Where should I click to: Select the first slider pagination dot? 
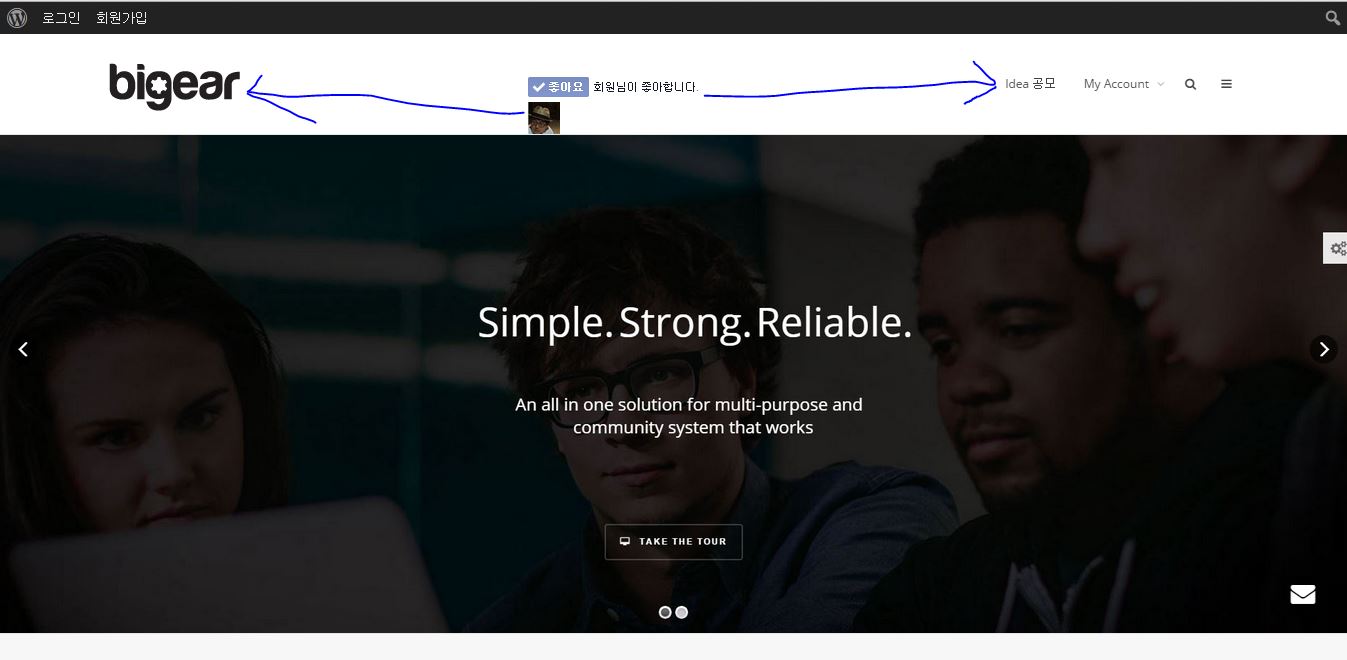[665, 612]
